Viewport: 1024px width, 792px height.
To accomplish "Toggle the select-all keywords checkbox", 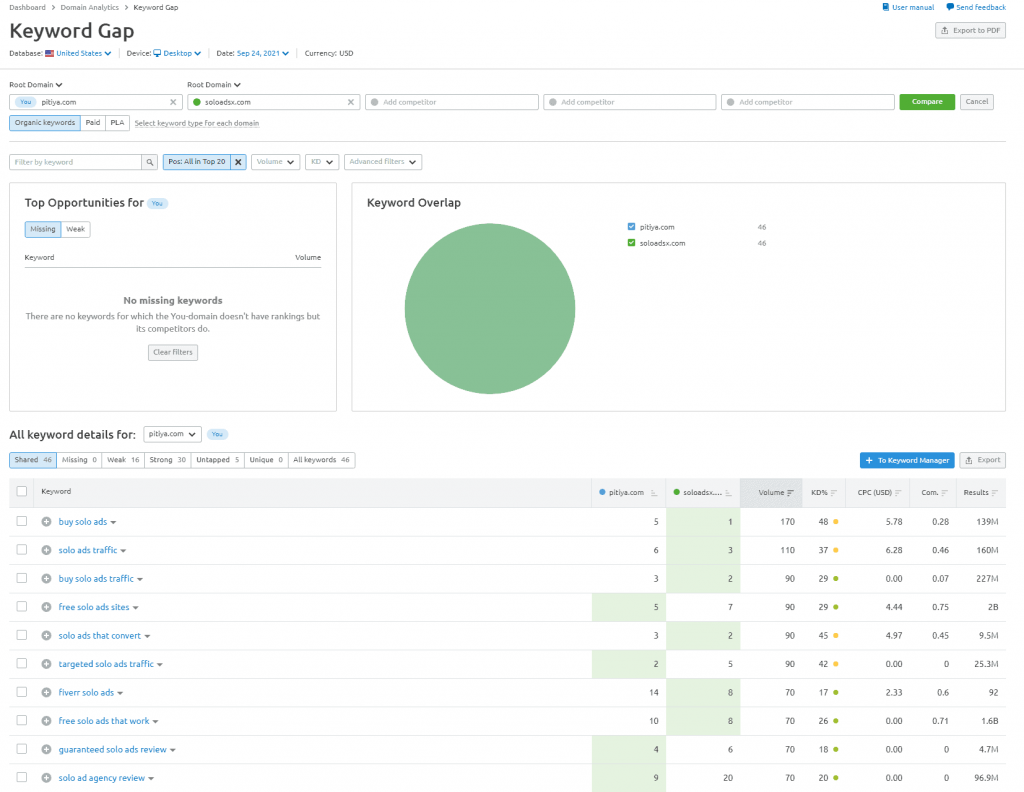I will (22, 491).
